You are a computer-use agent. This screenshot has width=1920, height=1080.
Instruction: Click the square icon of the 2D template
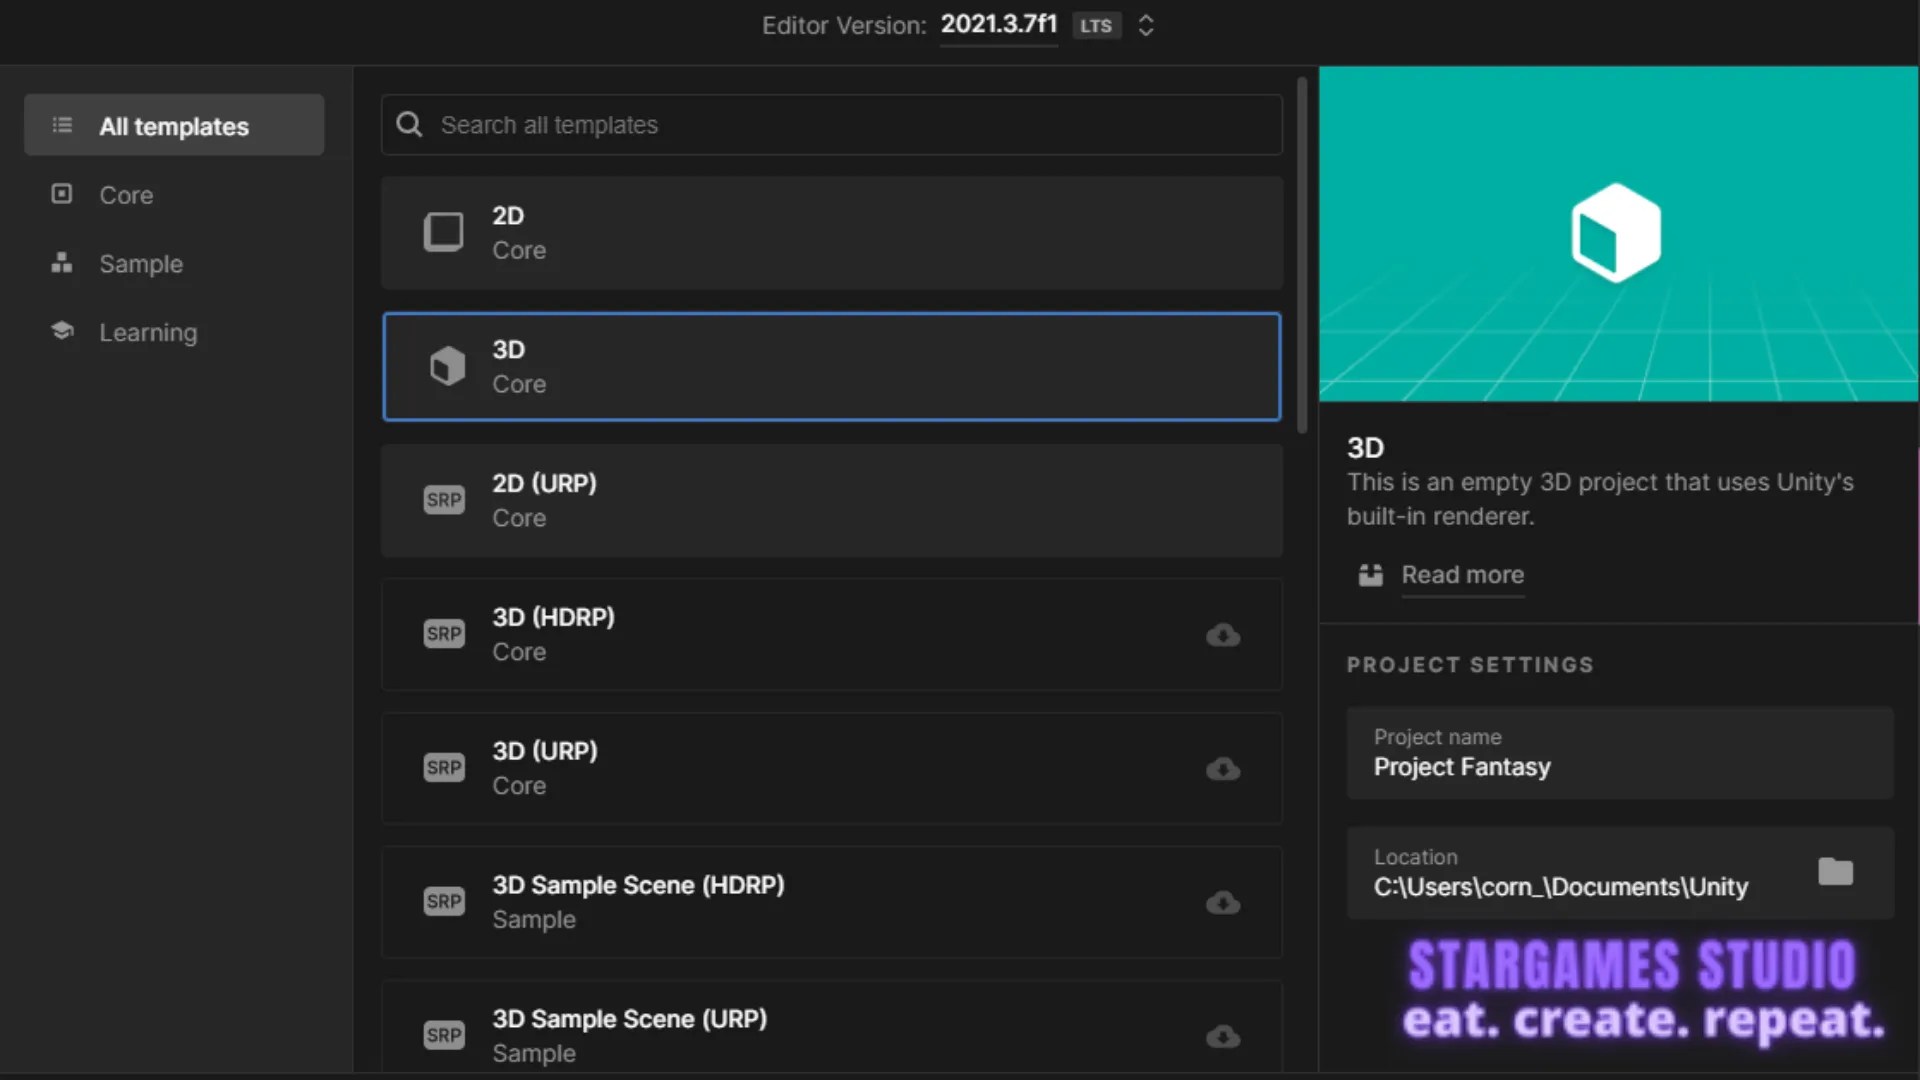coord(444,232)
